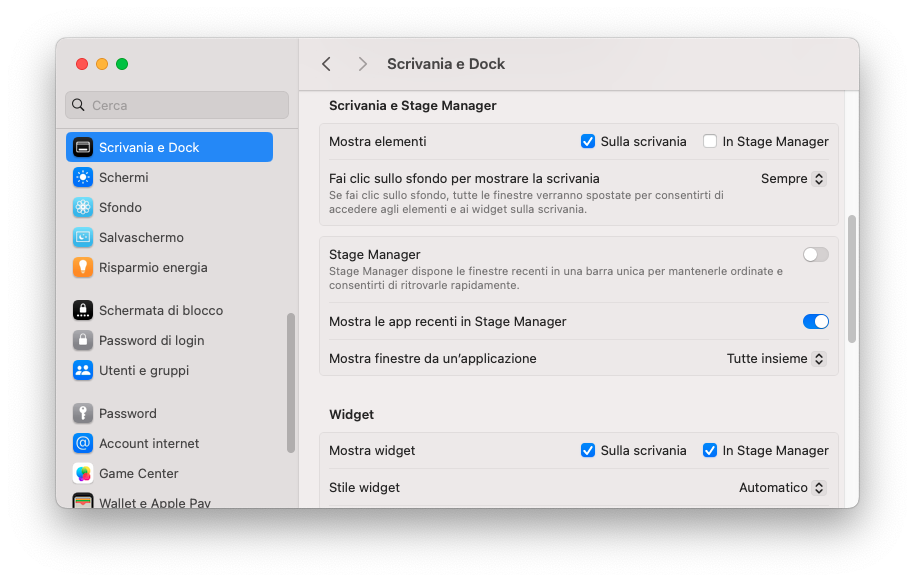Click the Schermata di blocco icon
This screenshot has width=915, height=582.
[83, 310]
